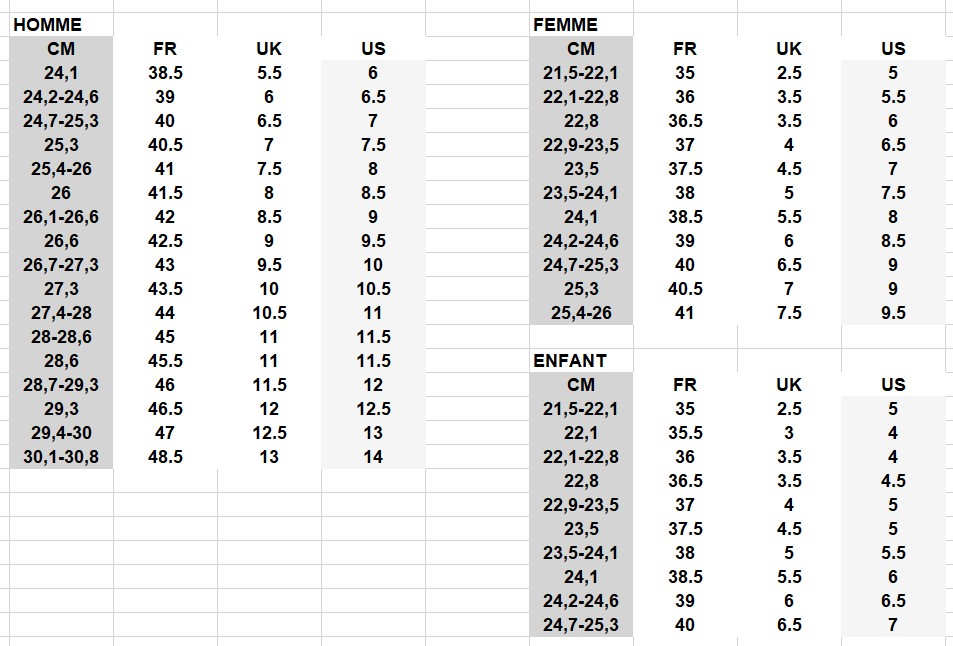Click the 26,7-27,3 CM cell
The image size is (953, 646).
[x=61, y=265]
